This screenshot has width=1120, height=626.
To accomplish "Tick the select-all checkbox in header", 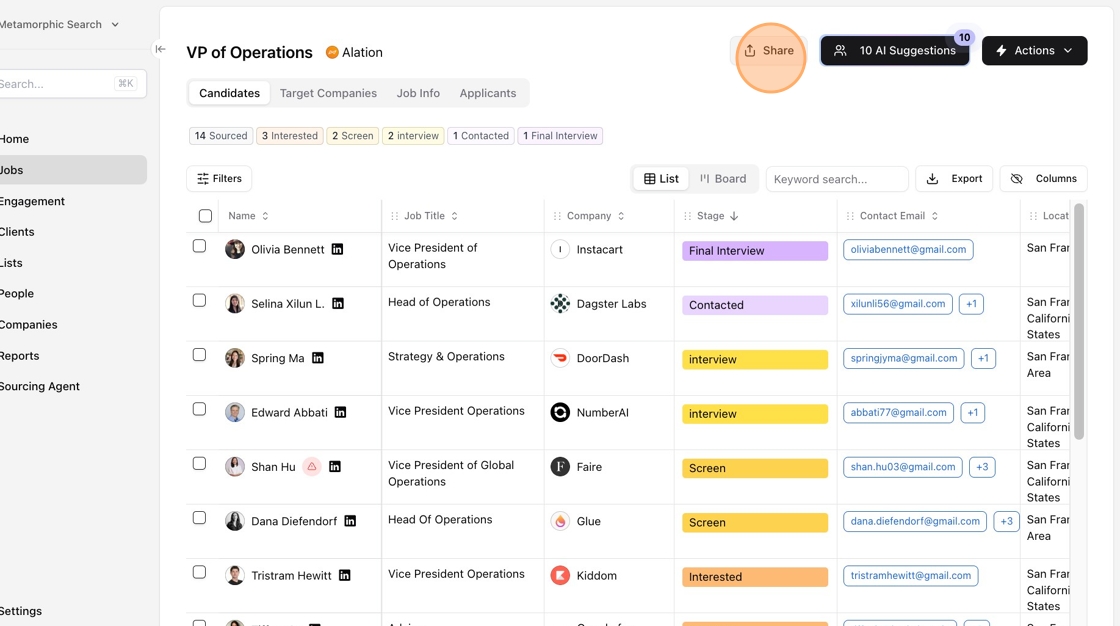I will point(205,216).
